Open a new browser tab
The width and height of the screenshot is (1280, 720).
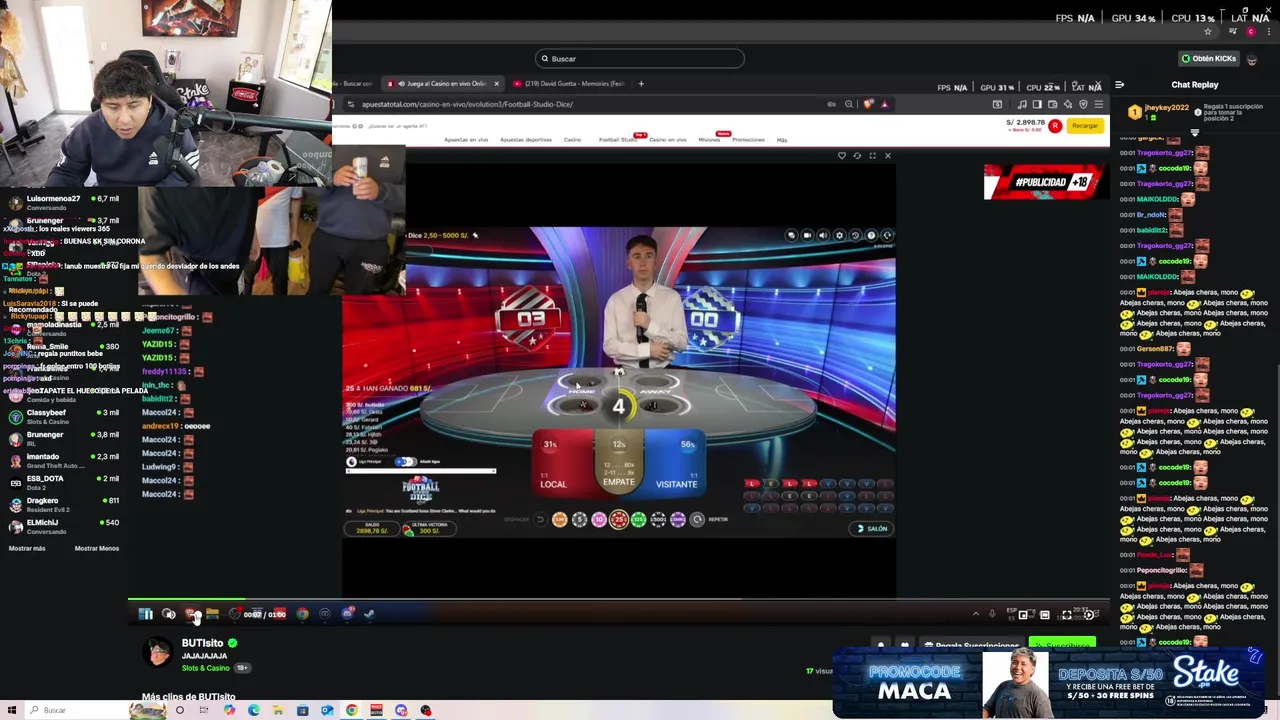tap(641, 84)
